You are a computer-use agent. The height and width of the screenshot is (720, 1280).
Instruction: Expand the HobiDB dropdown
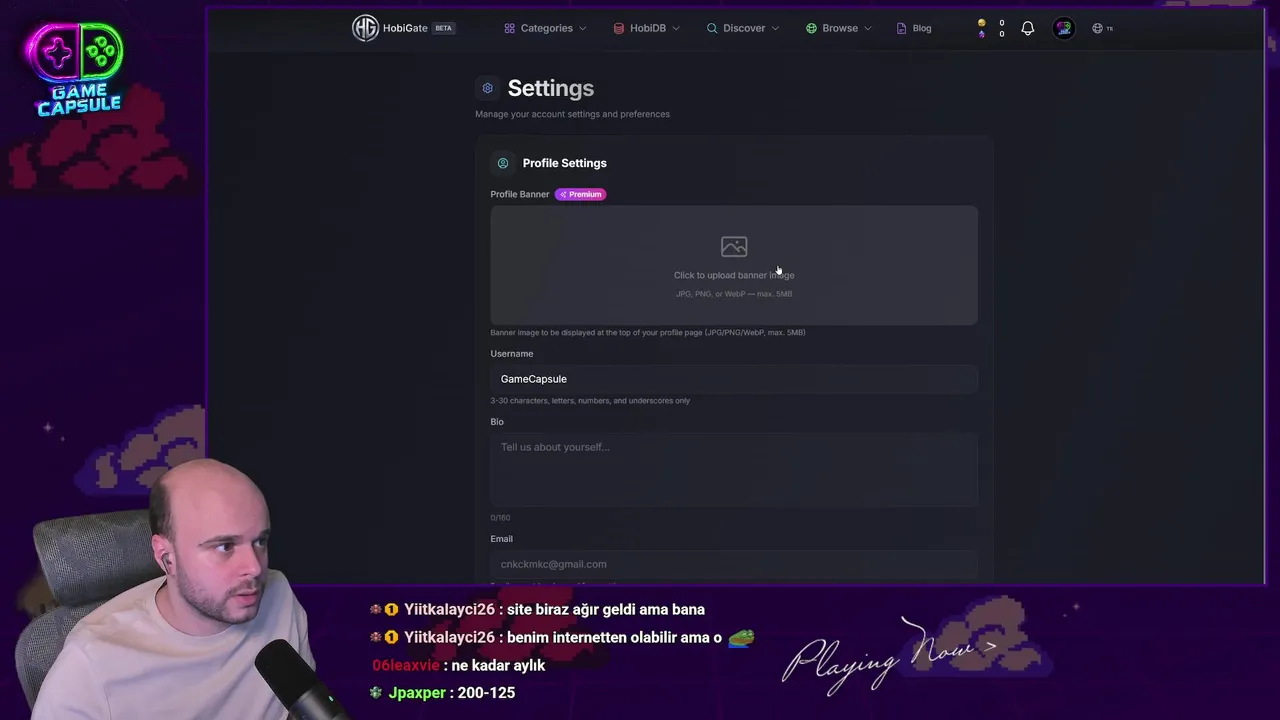(647, 28)
